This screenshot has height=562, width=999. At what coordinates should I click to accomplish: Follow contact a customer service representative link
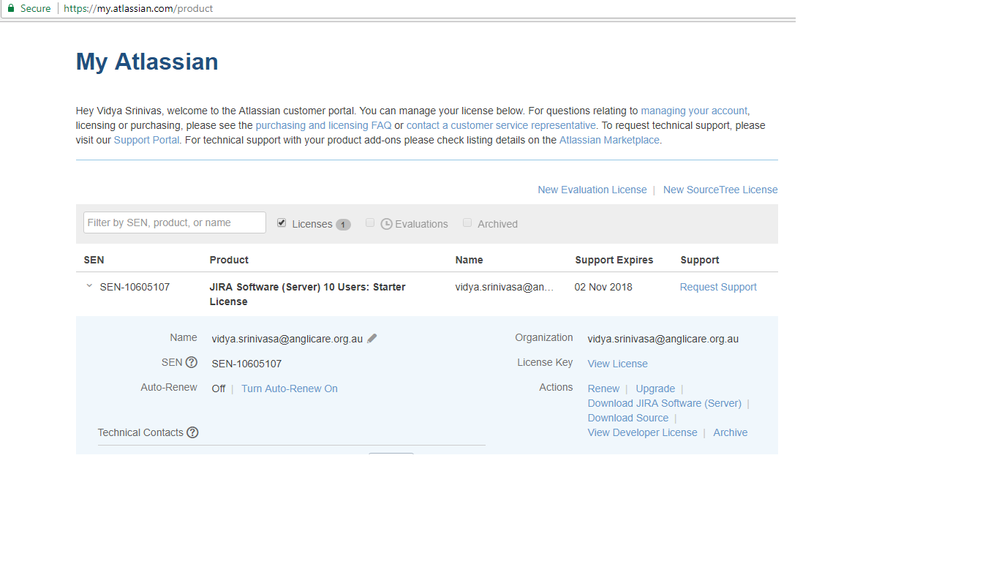coord(501,125)
